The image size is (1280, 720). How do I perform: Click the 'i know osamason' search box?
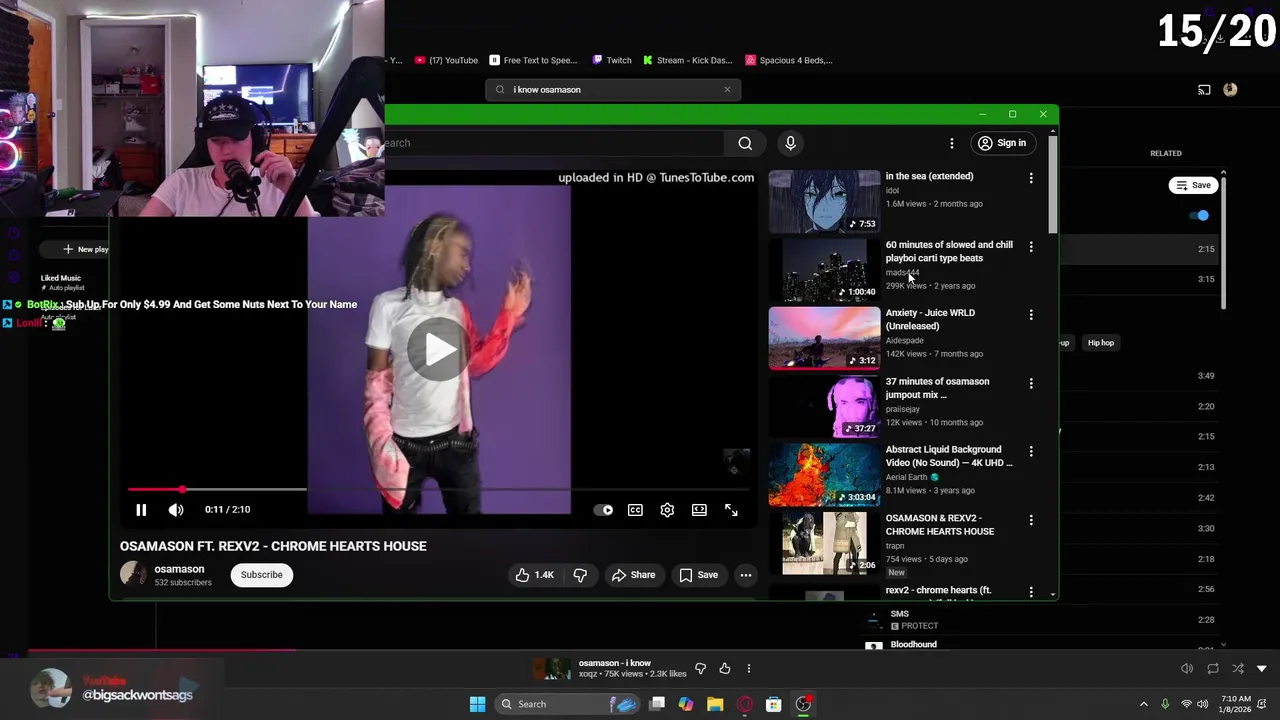[x=613, y=90]
